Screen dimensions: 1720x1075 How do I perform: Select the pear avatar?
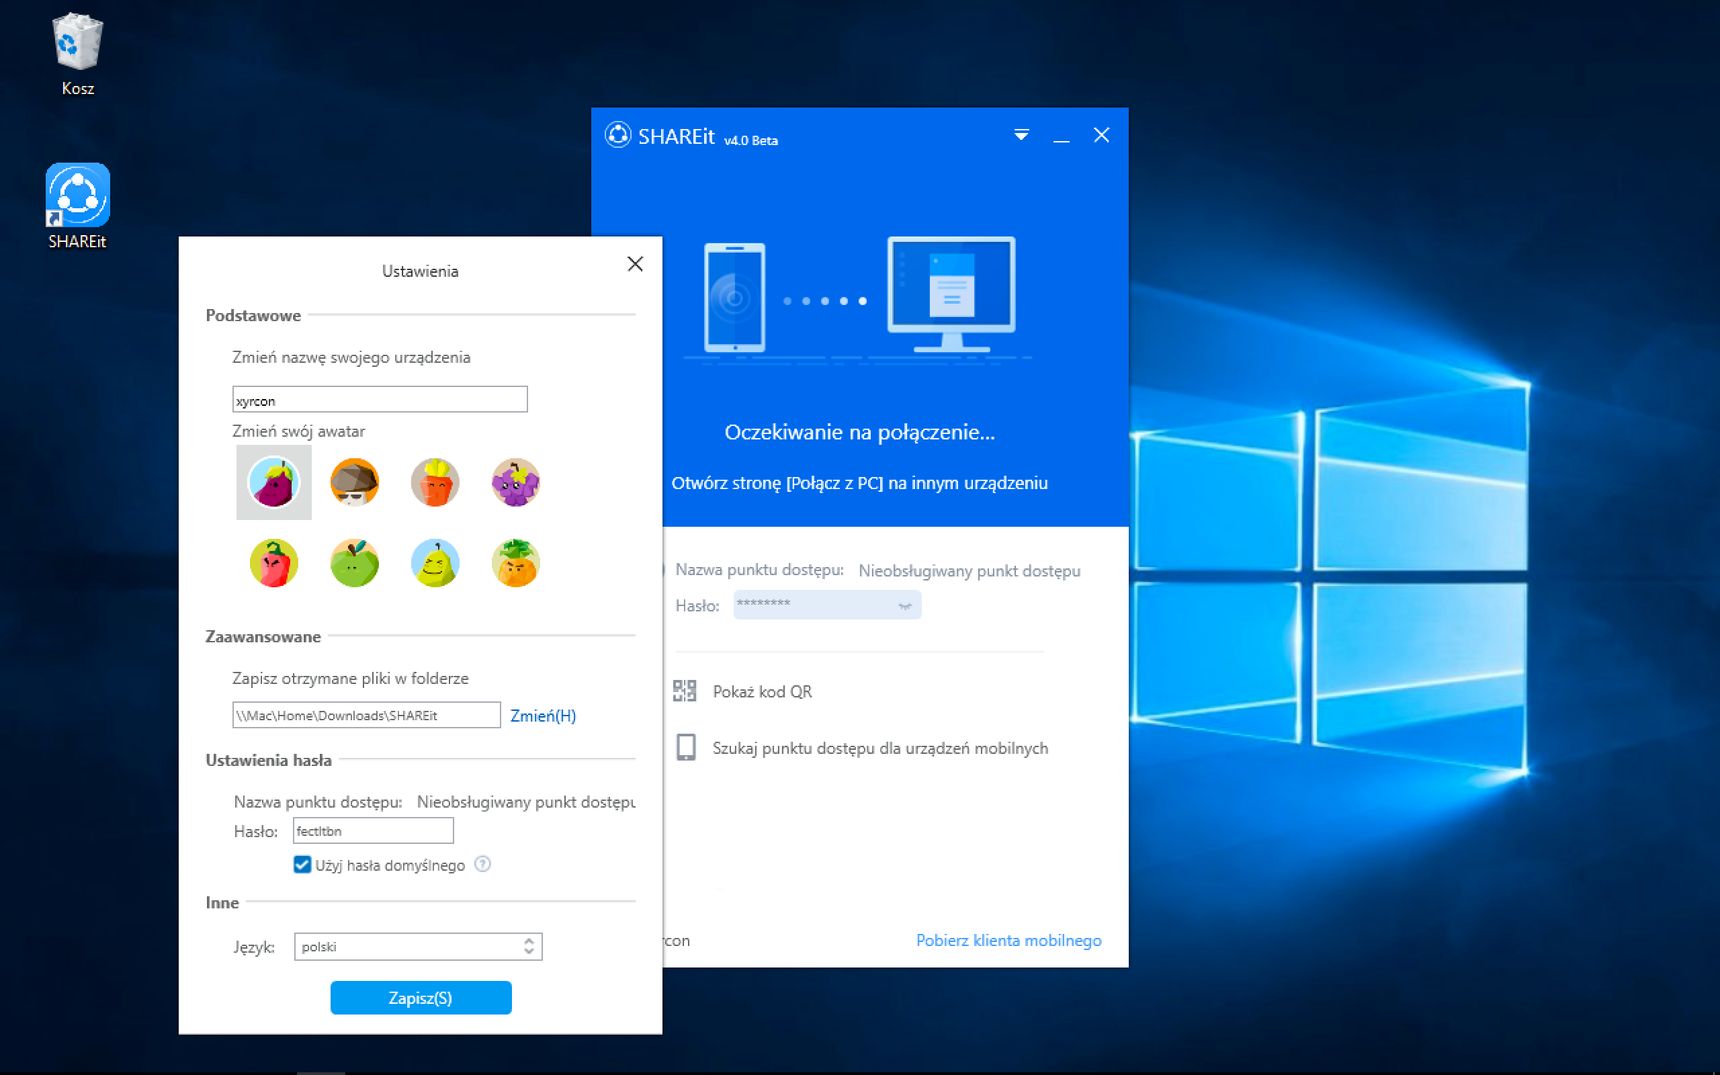pos(435,563)
